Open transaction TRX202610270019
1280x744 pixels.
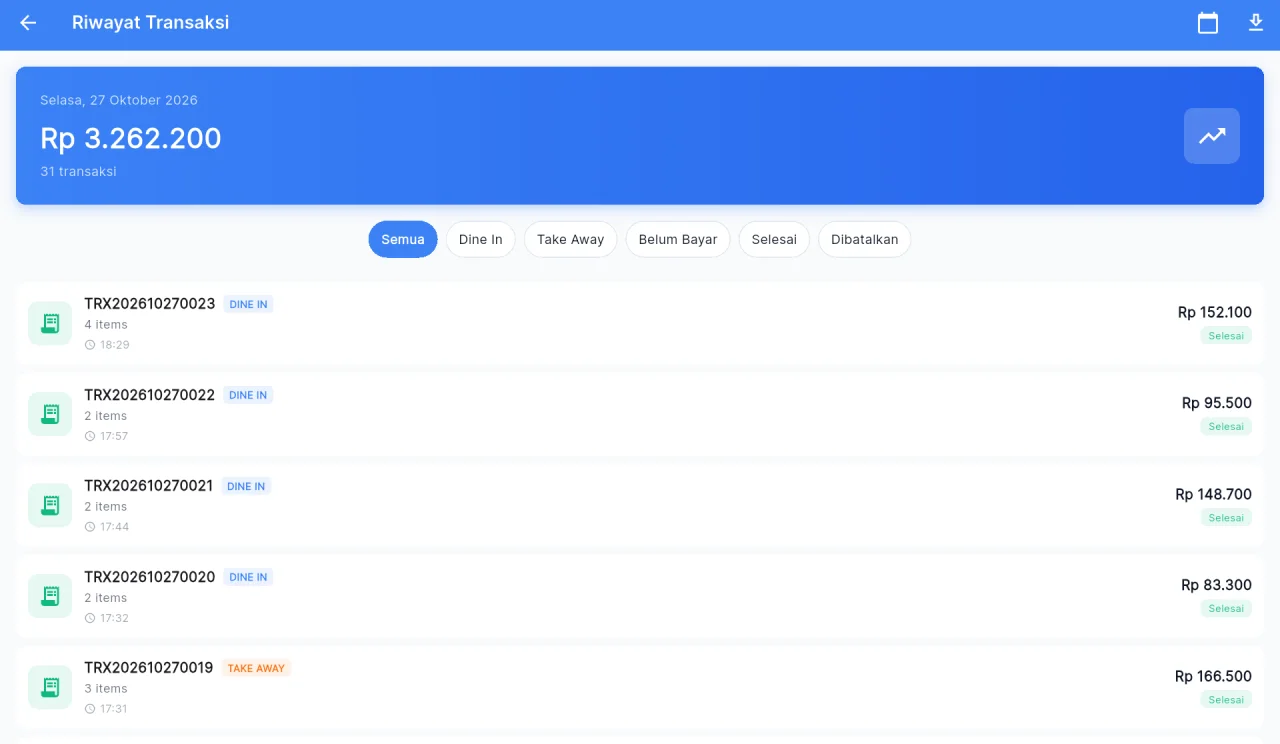(x=640, y=687)
